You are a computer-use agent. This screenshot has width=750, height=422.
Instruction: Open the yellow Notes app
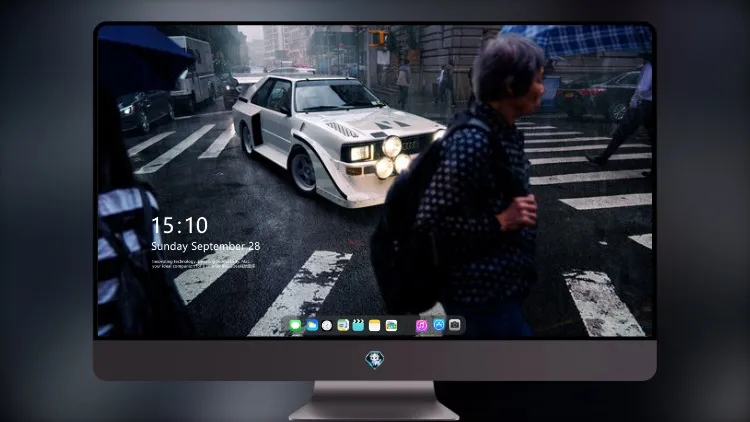(375, 325)
